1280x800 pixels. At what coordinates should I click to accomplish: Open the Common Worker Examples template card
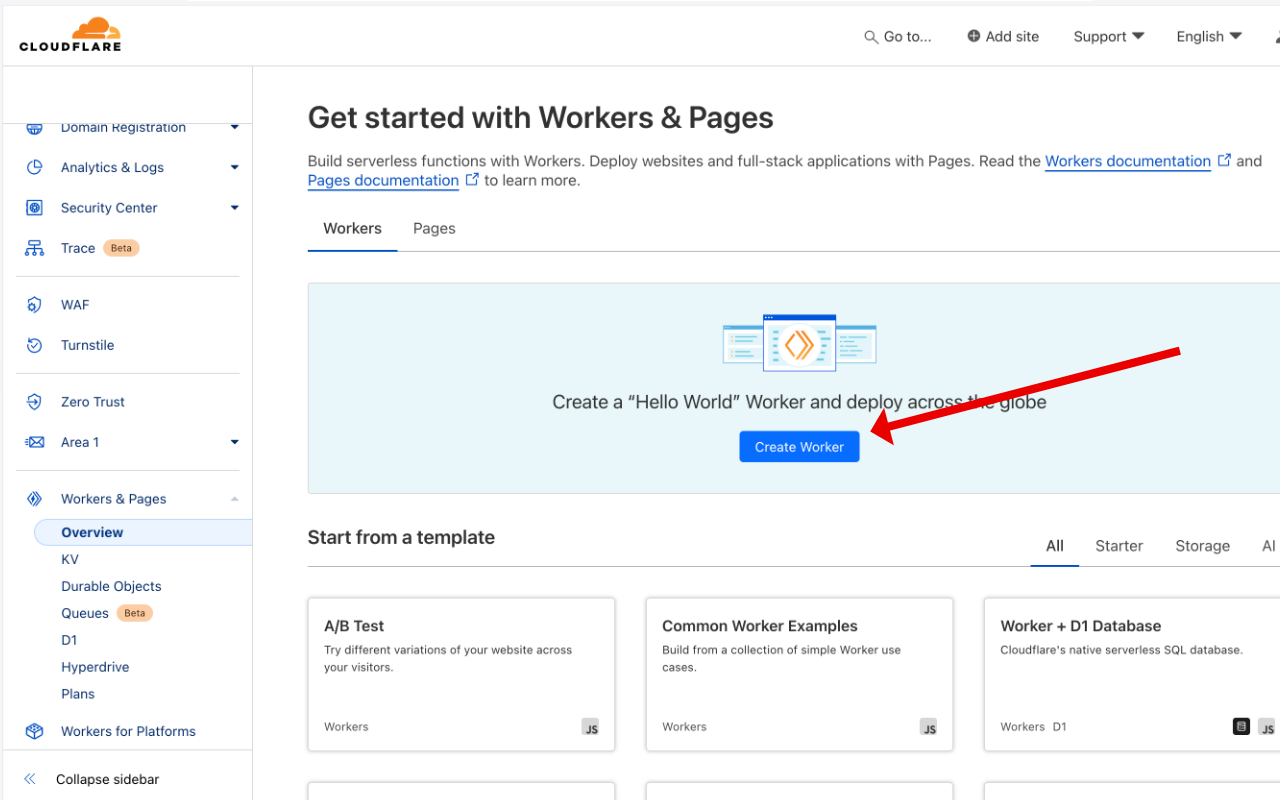799,675
